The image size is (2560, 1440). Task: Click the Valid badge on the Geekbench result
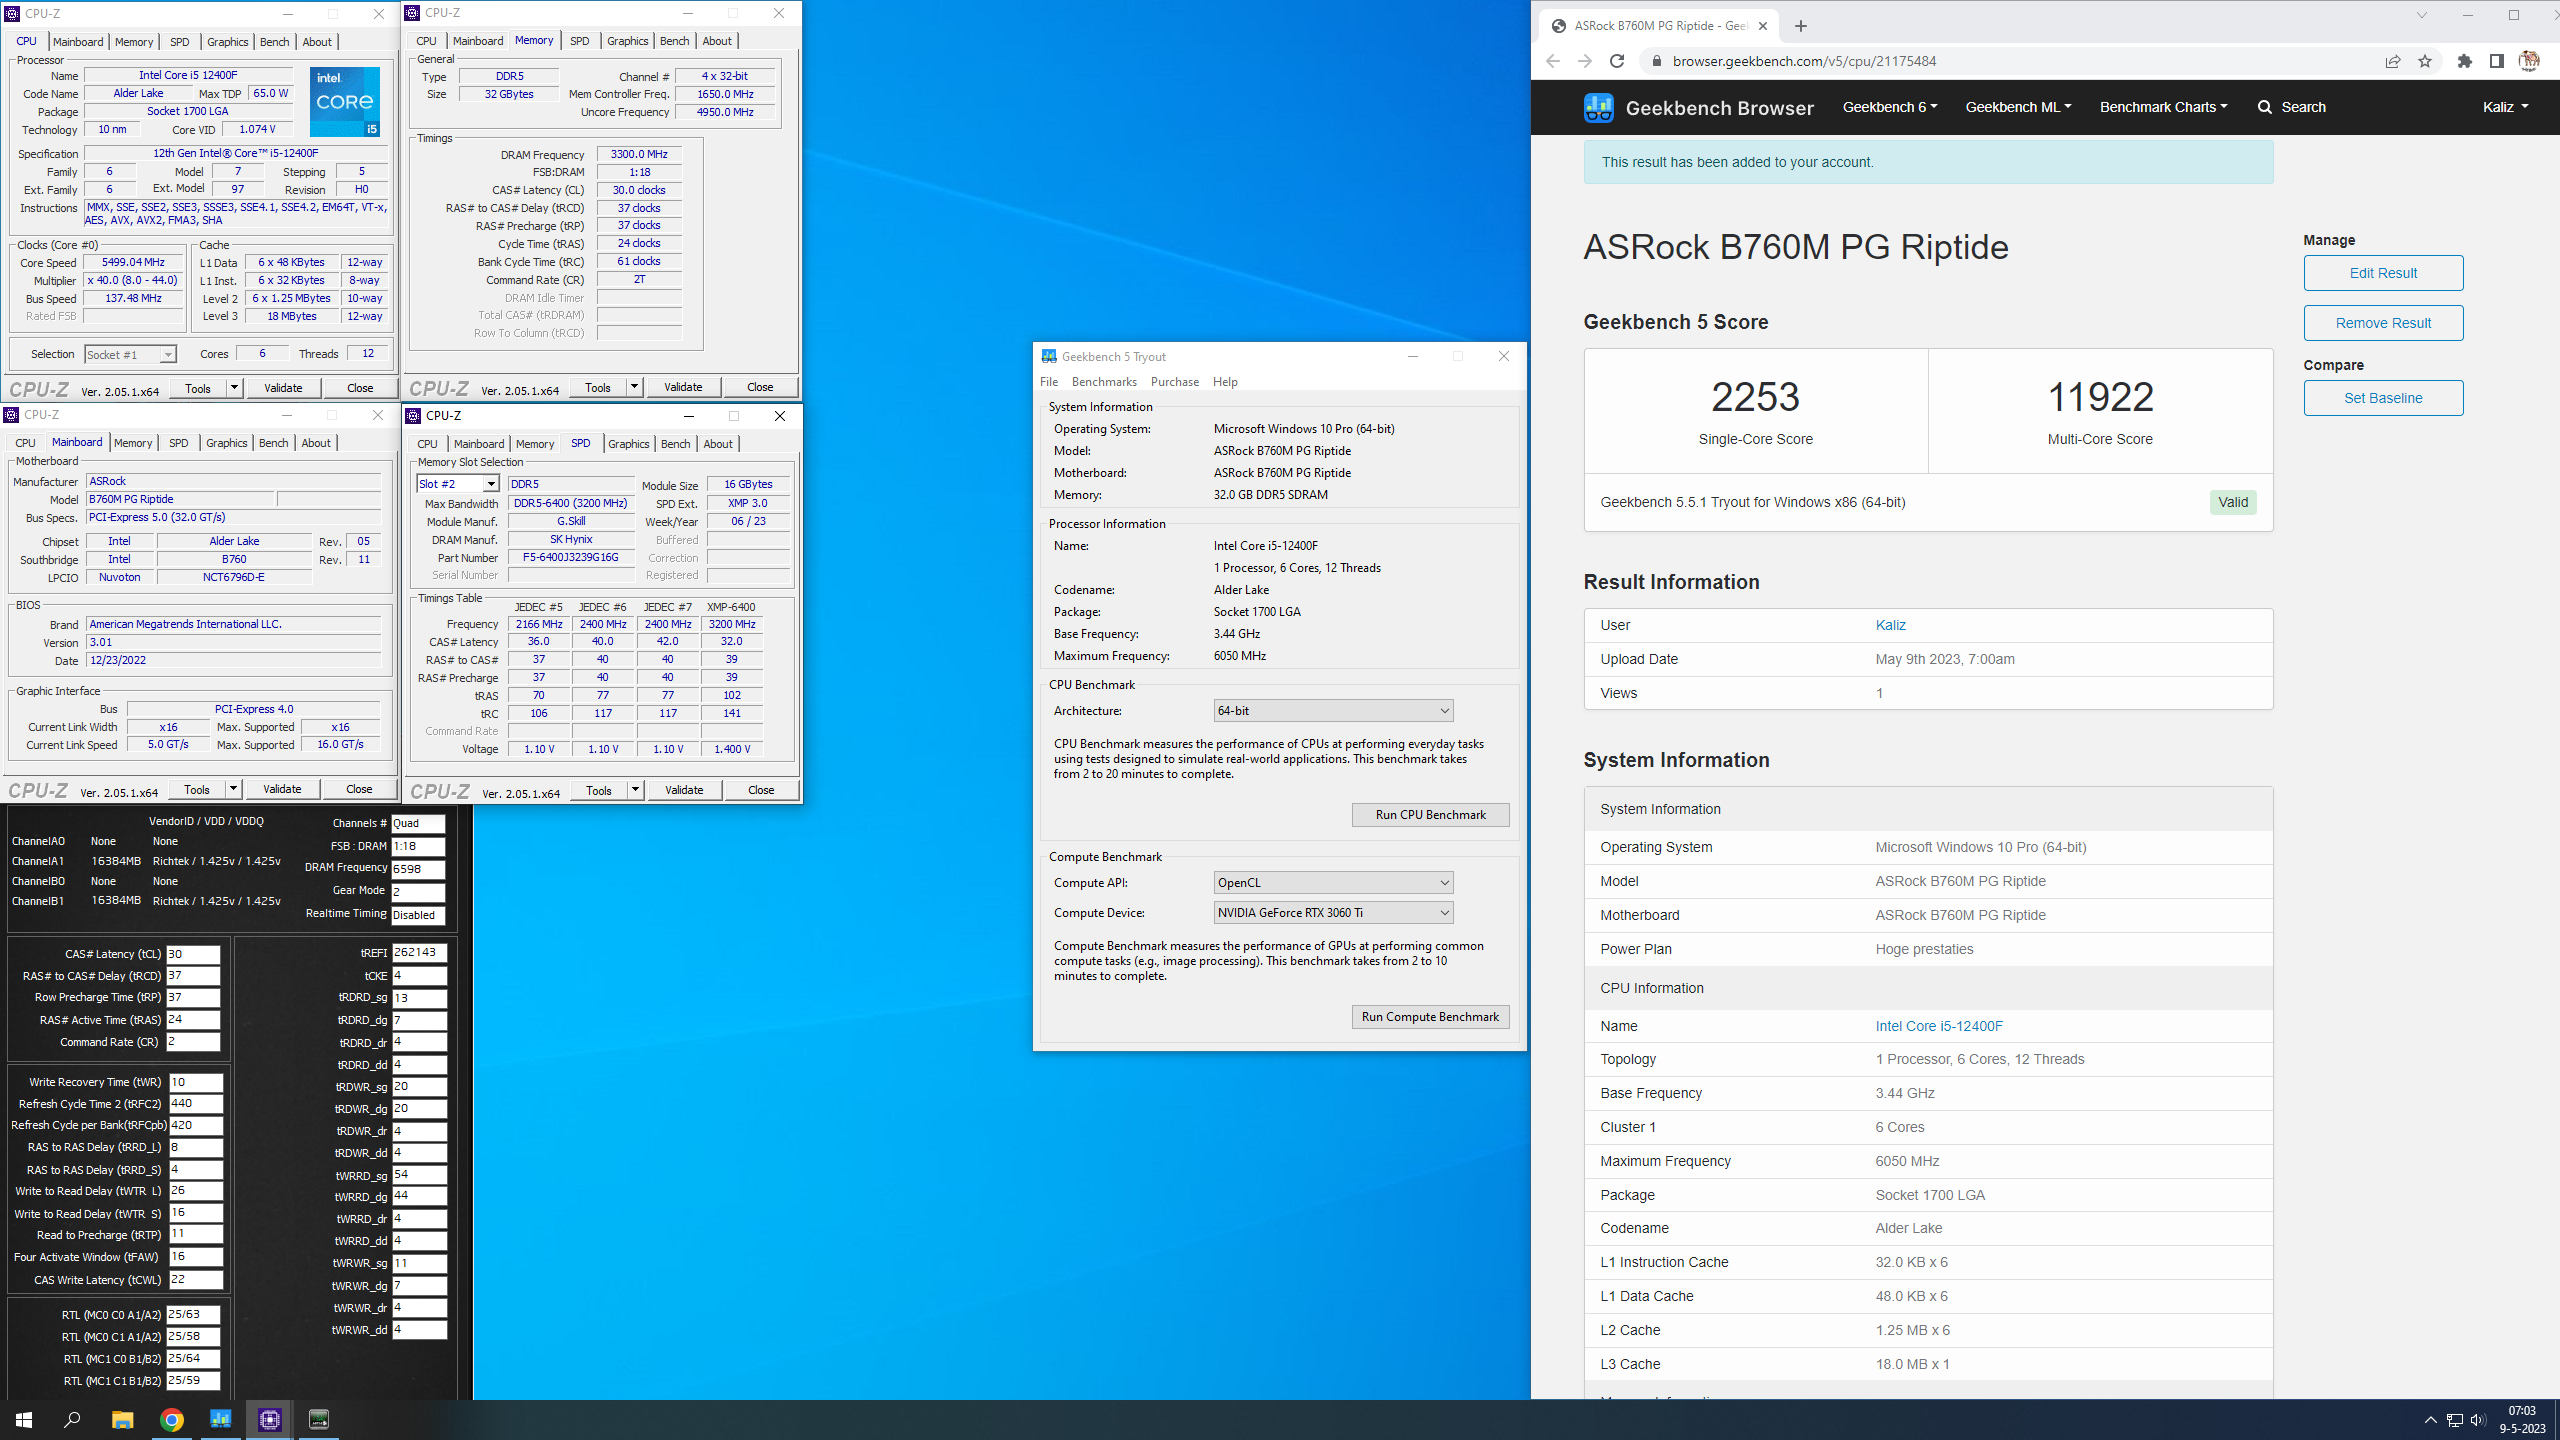coord(2233,503)
